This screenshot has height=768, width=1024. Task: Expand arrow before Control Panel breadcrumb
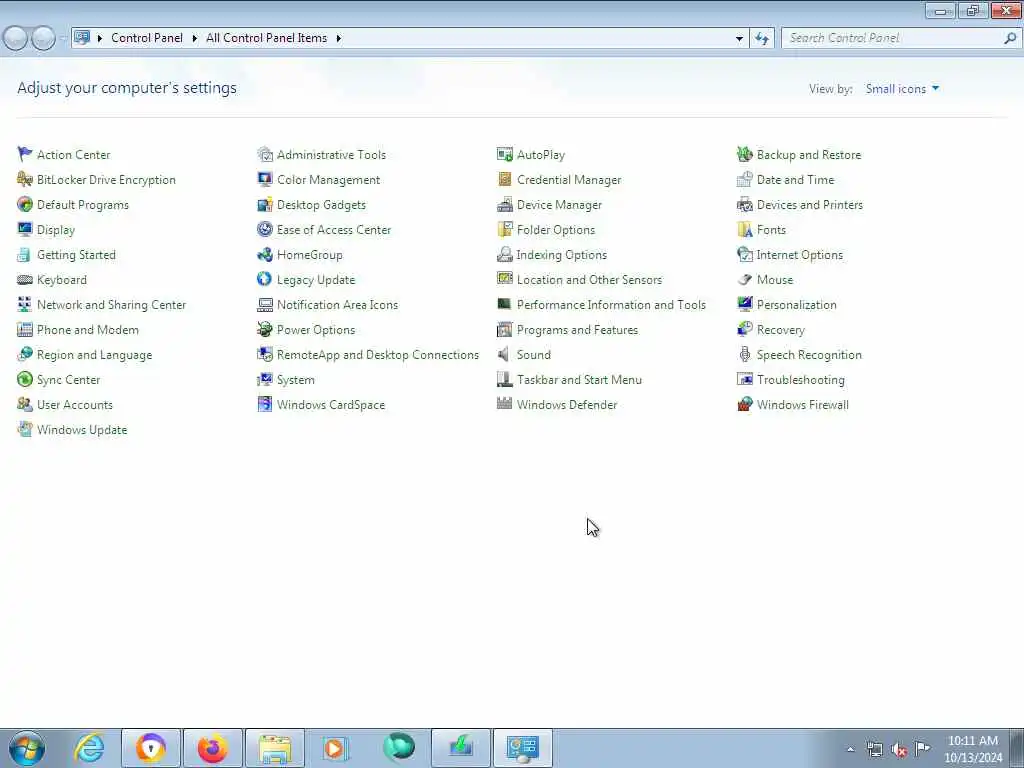tap(99, 38)
